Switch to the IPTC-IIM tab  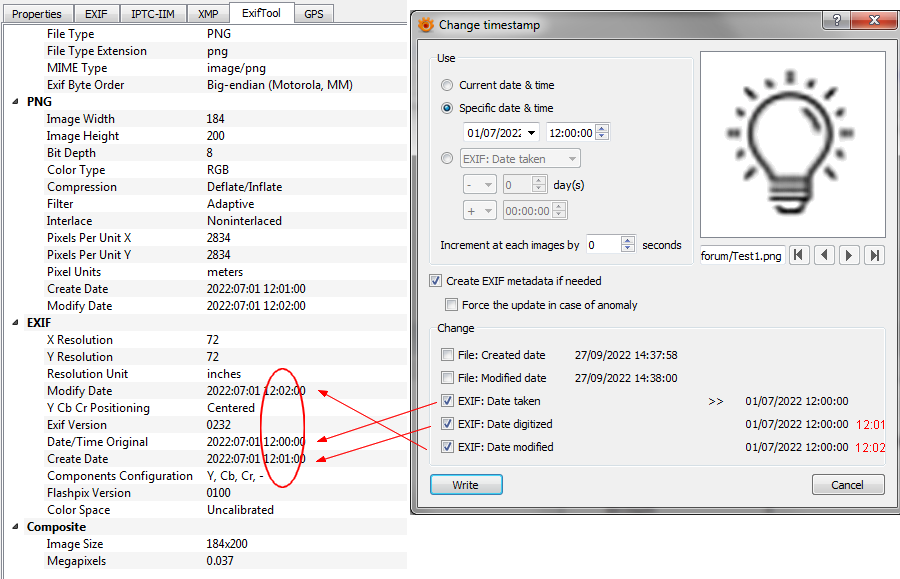(153, 14)
